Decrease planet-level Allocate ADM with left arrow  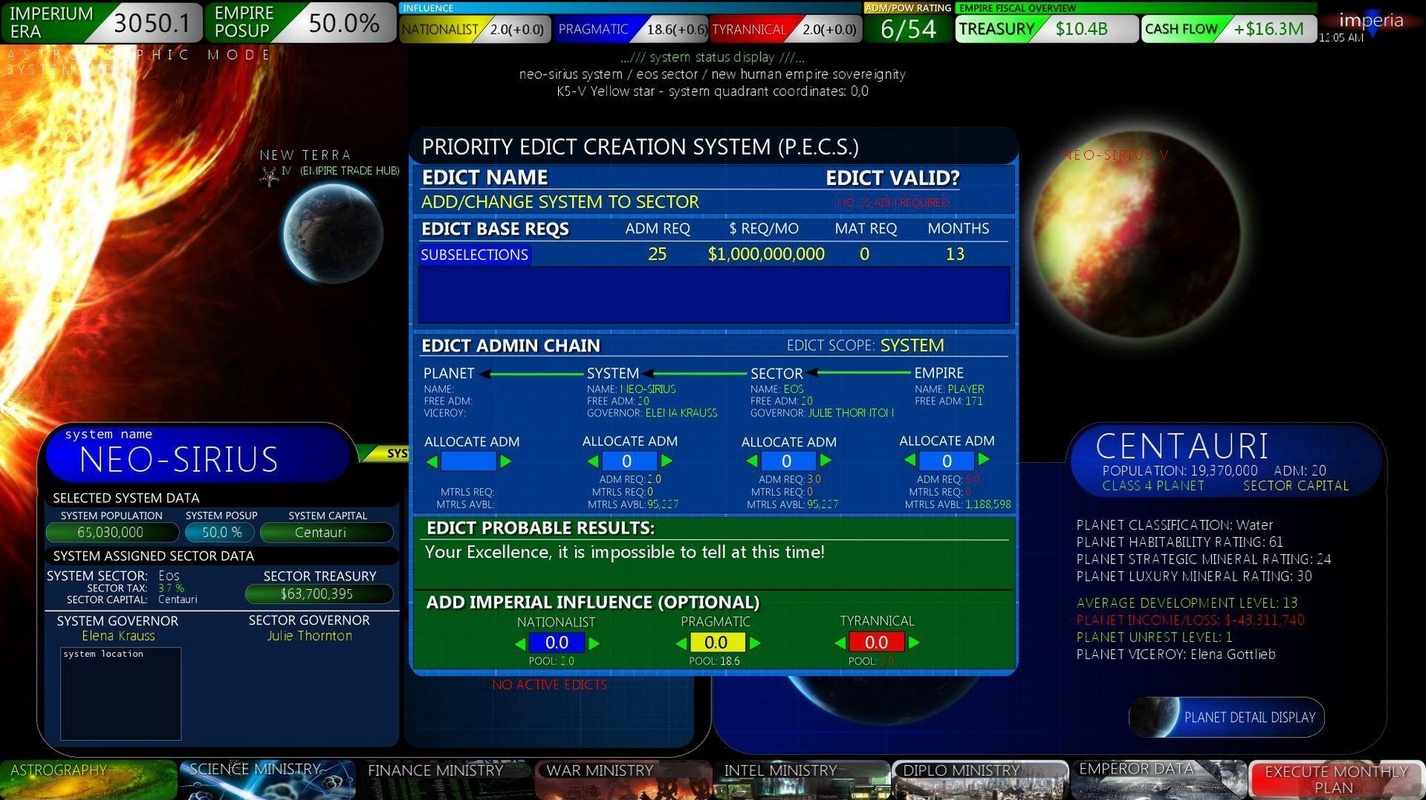[432, 461]
